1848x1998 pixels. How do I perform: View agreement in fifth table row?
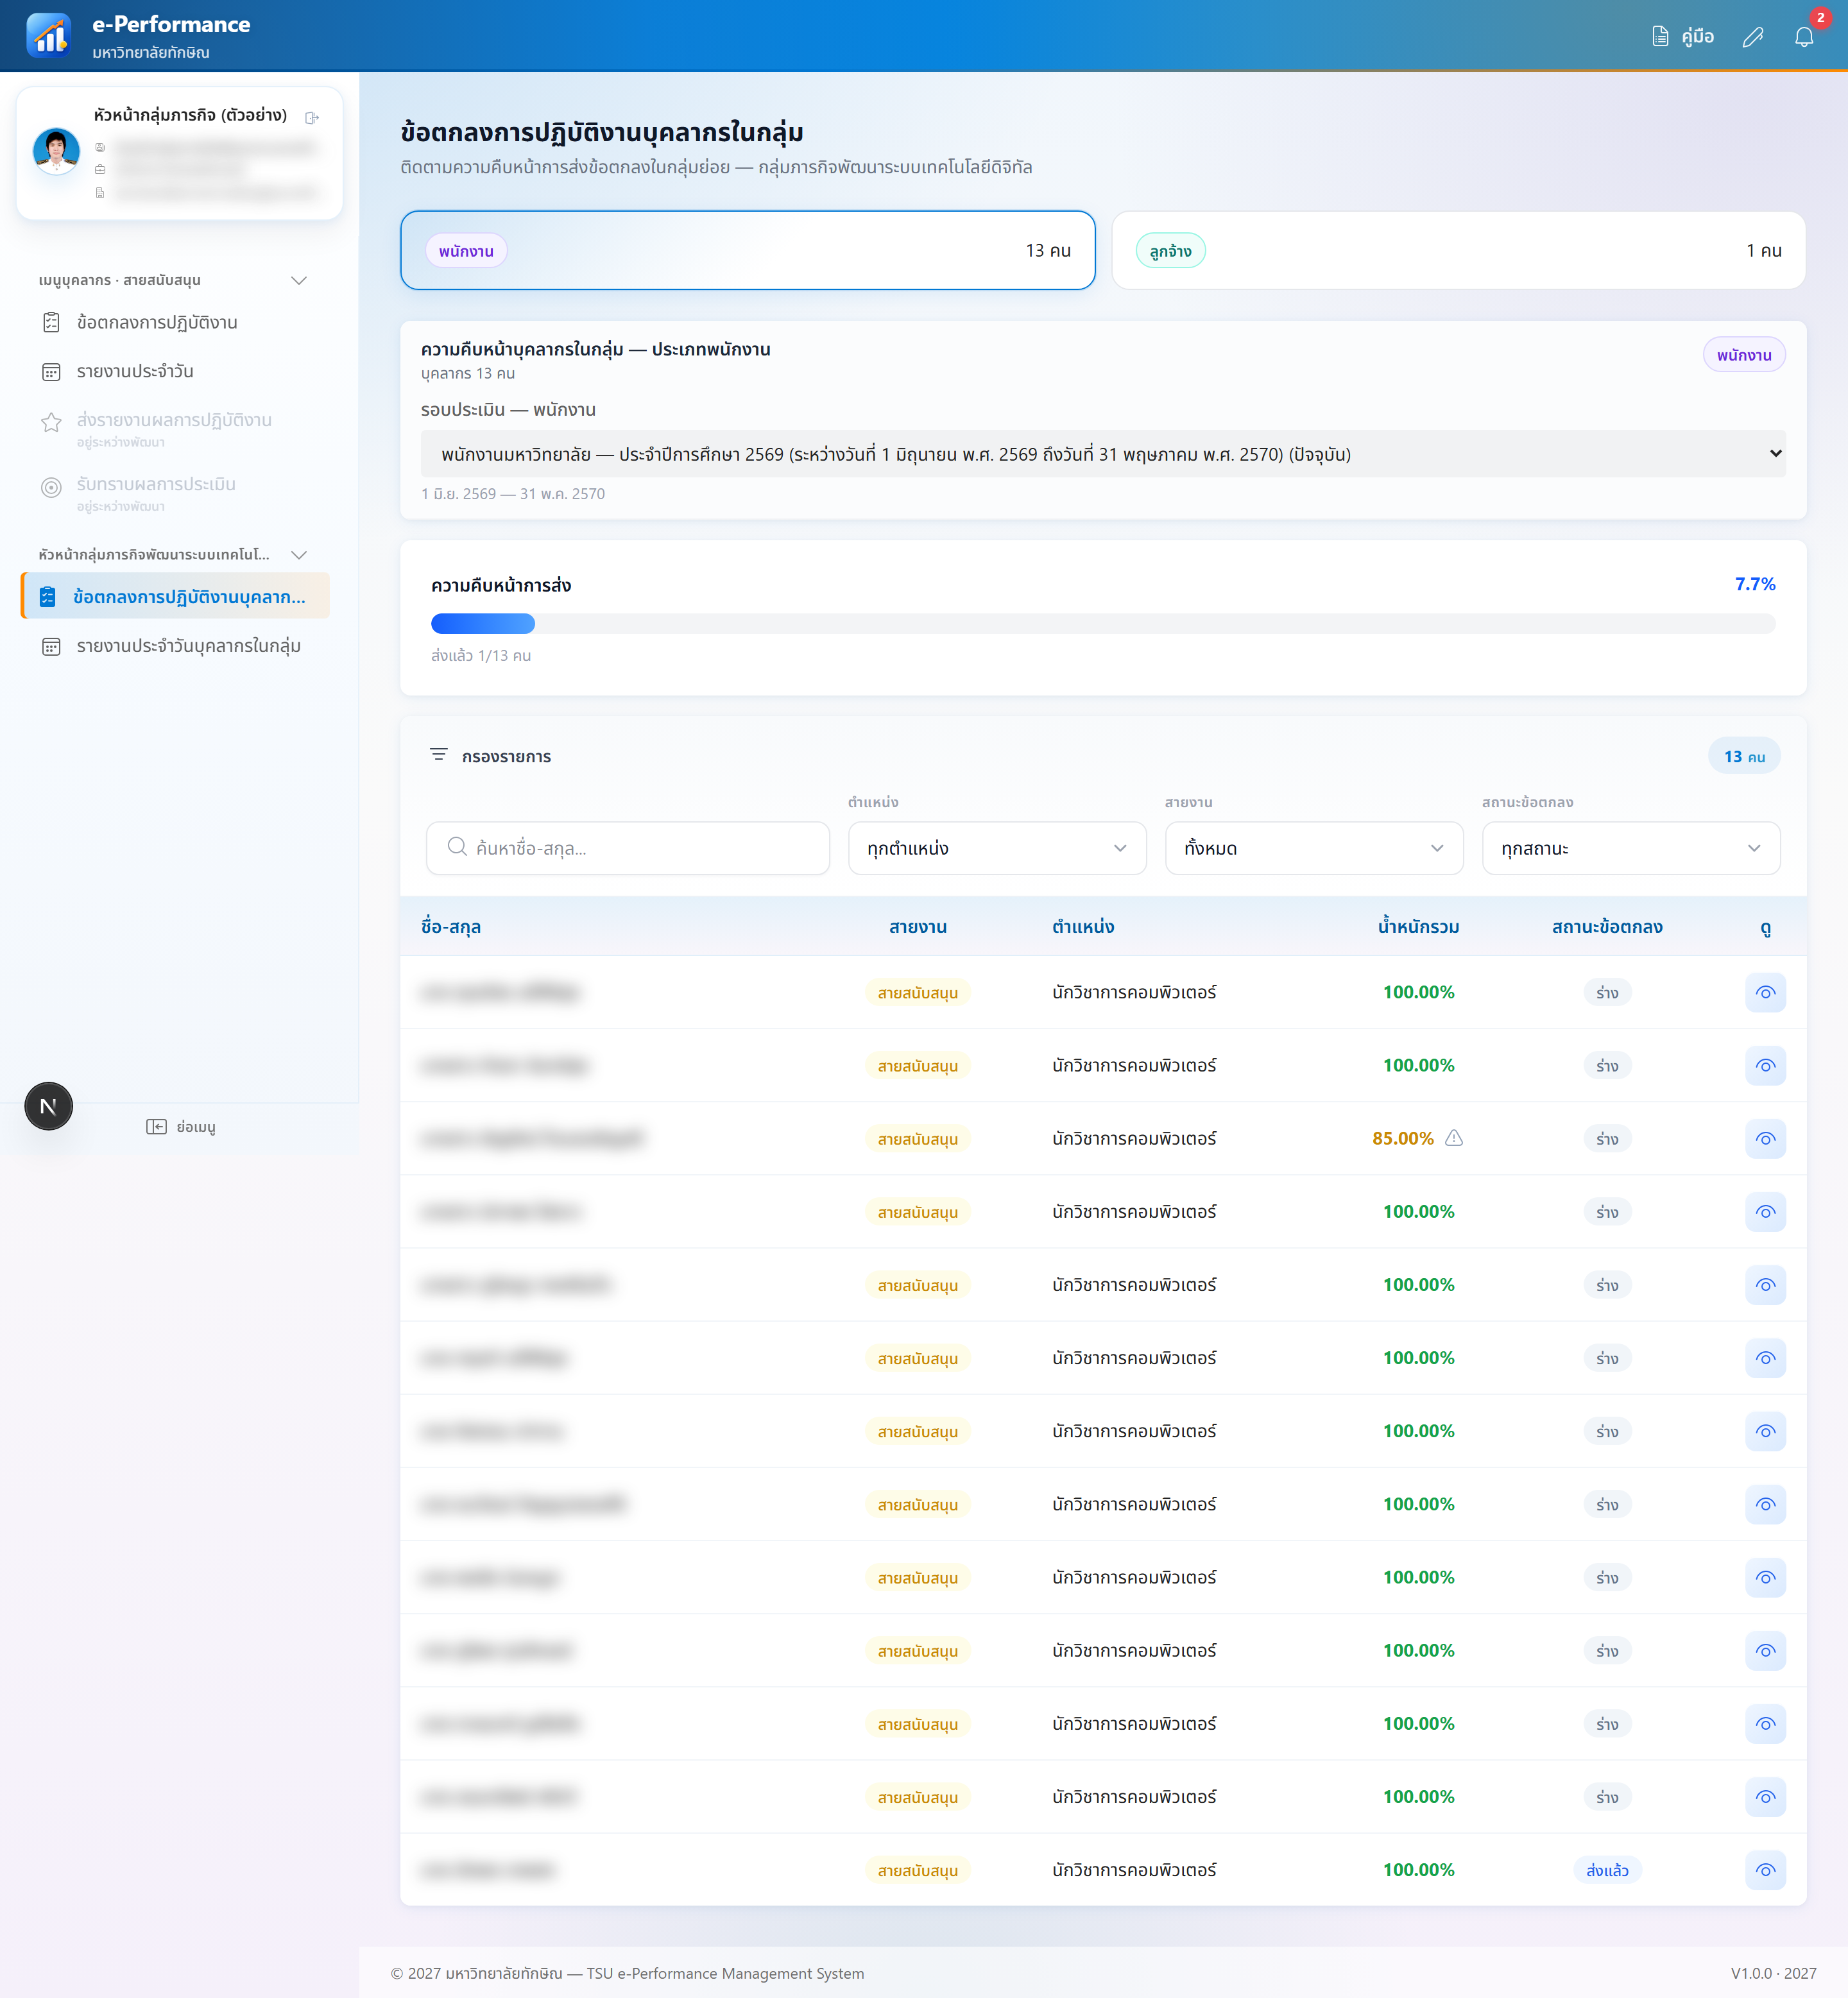click(1766, 1284)
